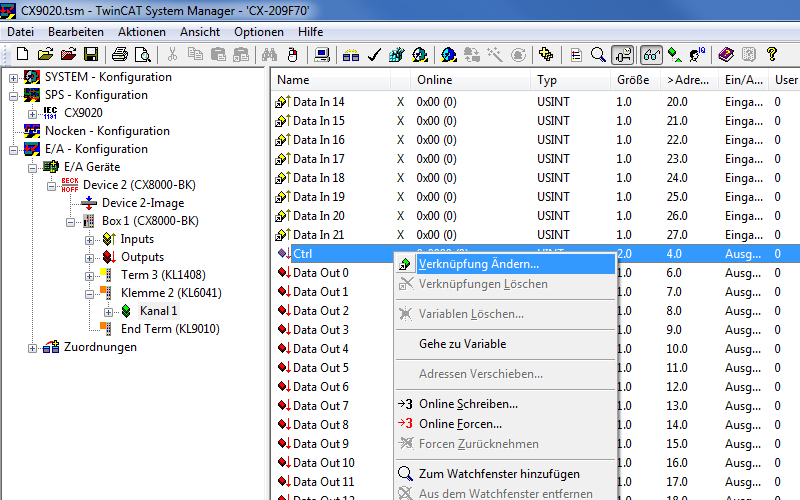Sort by the Typ column header
The height and width of the screenshot is (500, 800).
coord(570,80)
